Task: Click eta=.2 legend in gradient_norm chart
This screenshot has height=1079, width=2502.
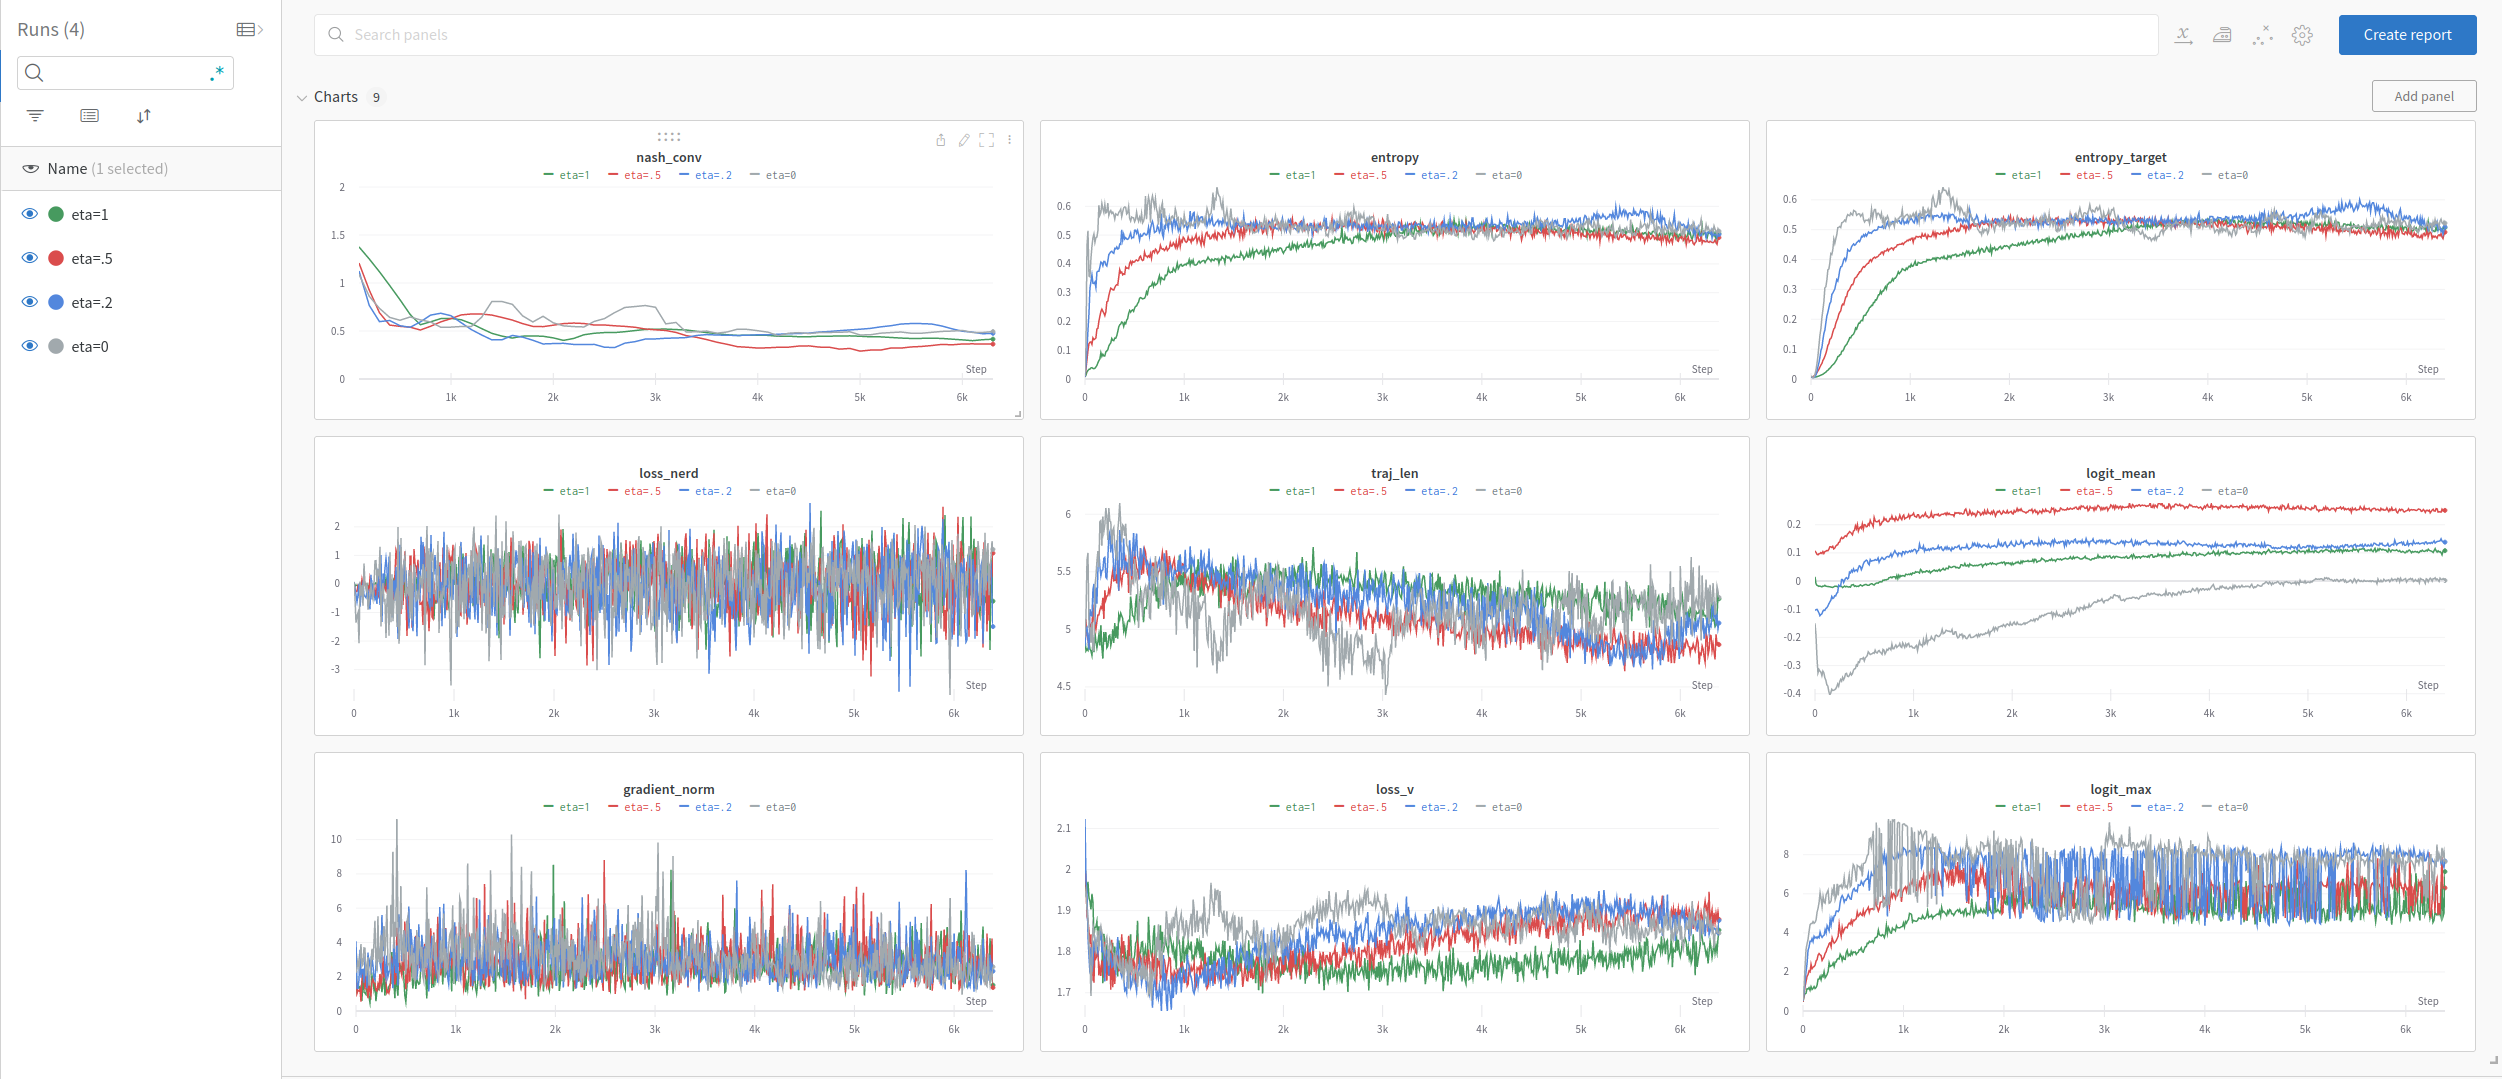Action: point(706,807)
